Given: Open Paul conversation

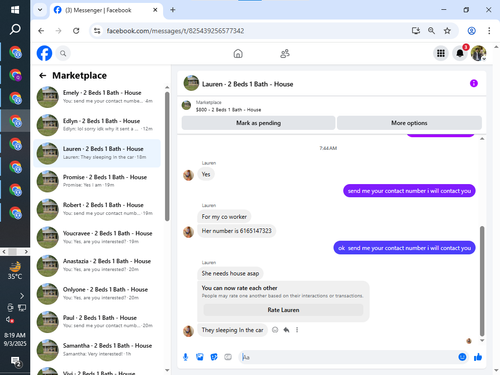Looking at the screenshot, I should coord(97,322).
